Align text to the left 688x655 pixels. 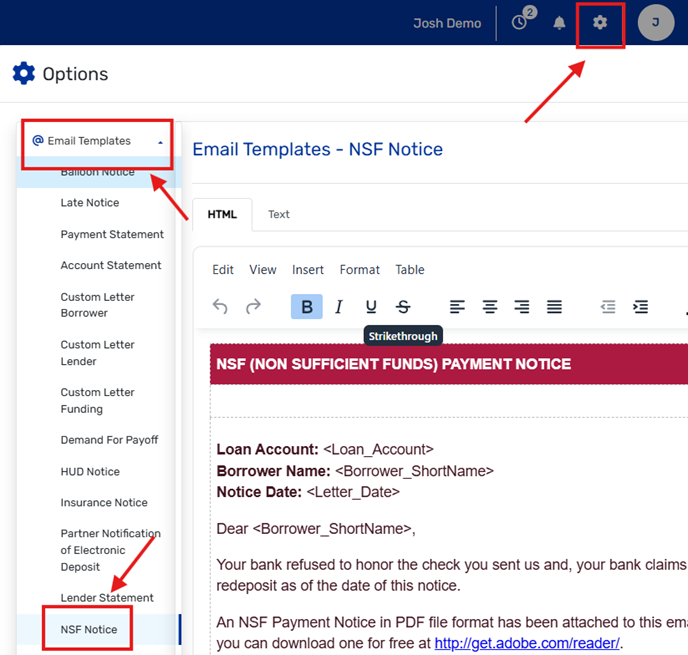click(457, 307)
